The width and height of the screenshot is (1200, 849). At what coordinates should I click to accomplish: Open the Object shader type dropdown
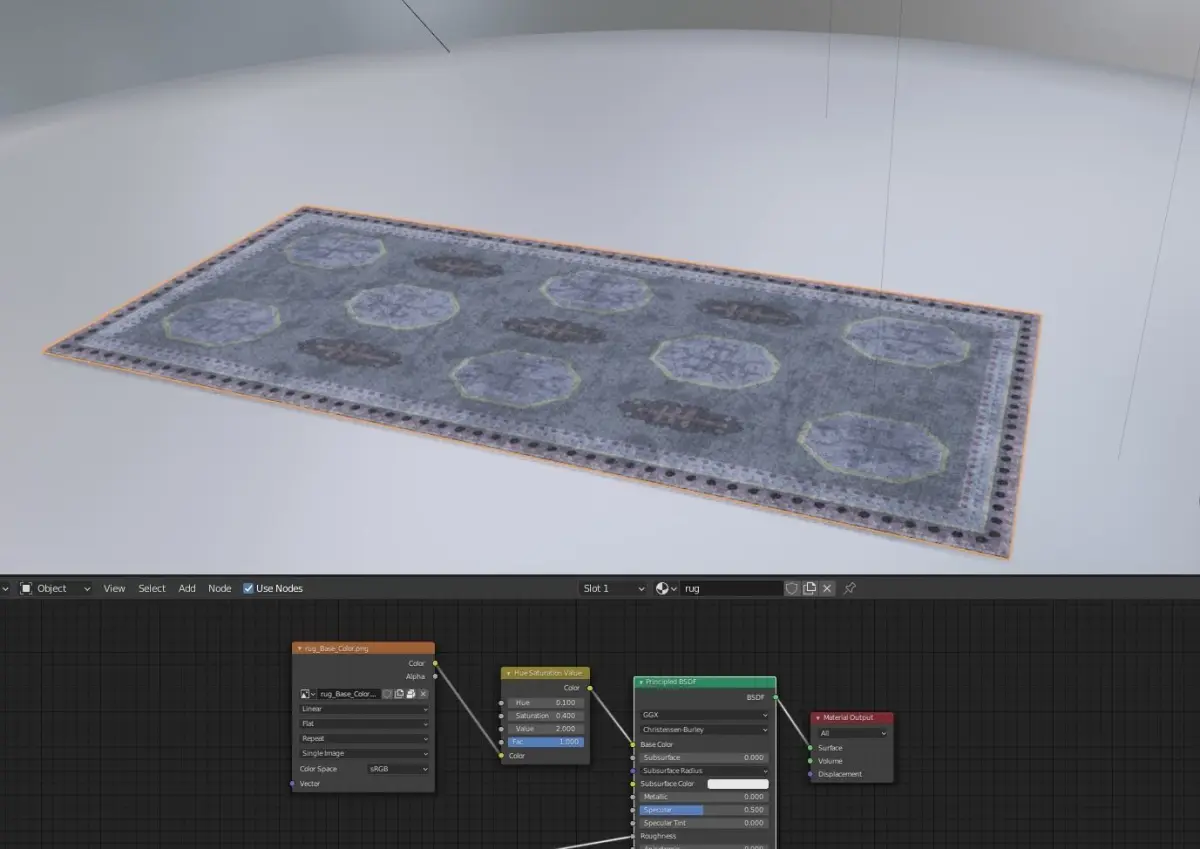point(56,588)
